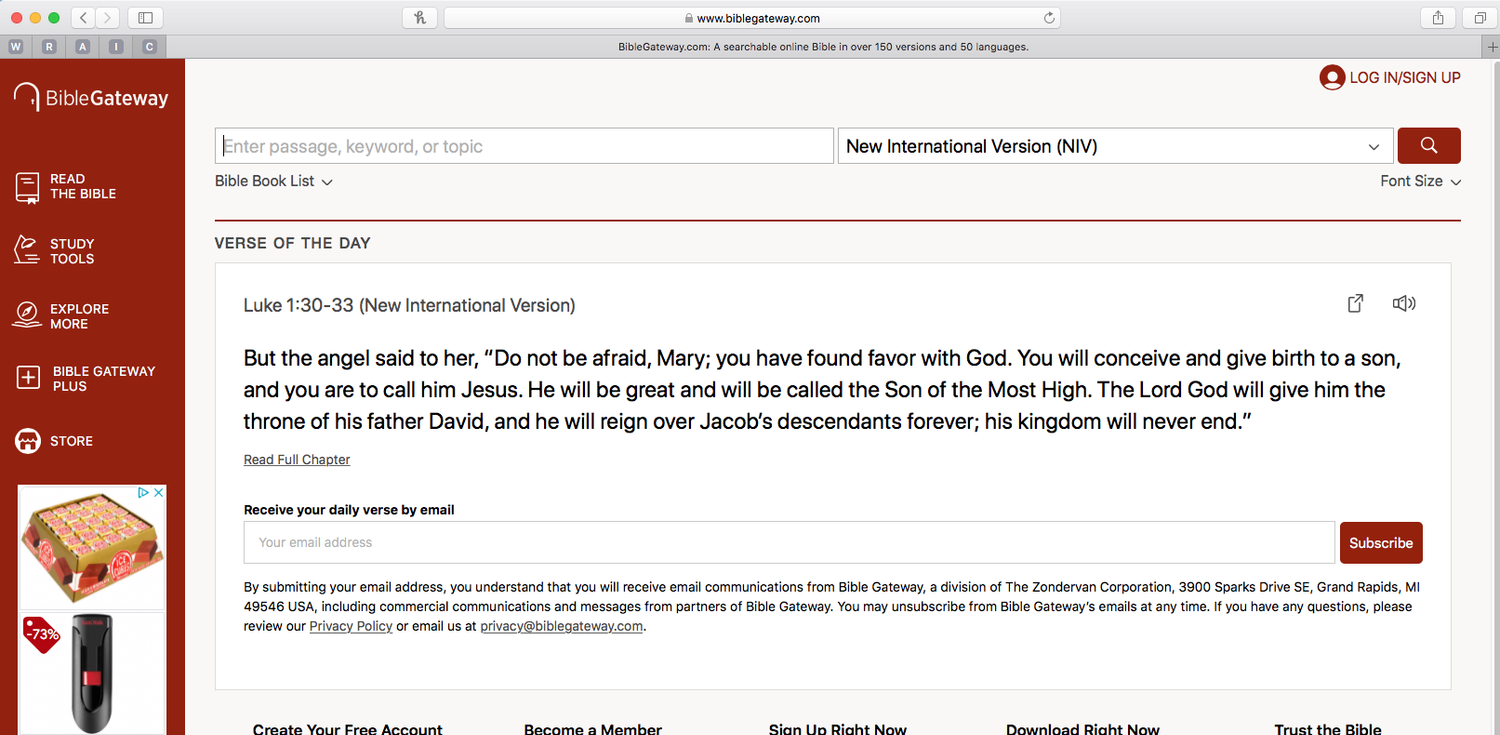This screenshot has height=735, width=1500.
Task: Click the user profile icon beside Log In
Action: 1332,78
